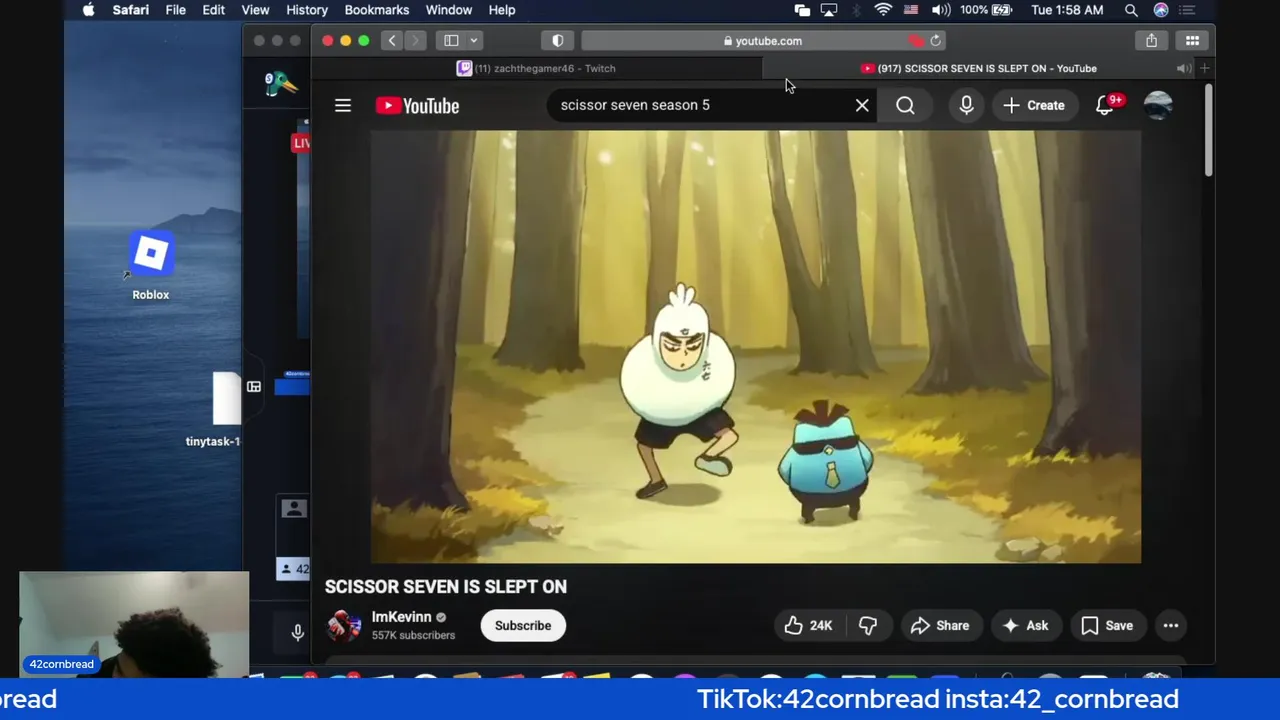This screenshot has width=1280, height=720.
Task: Start voice search with the microphone icon
Action: 966,105
